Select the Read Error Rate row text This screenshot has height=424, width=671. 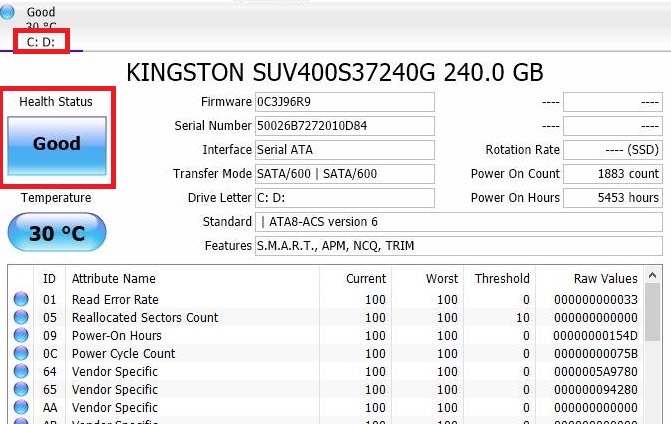point(115,299)
